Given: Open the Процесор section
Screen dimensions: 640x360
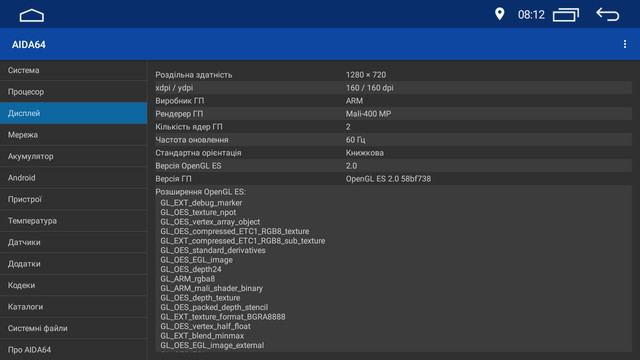Looking at the screenshot, I should point(73,92).
